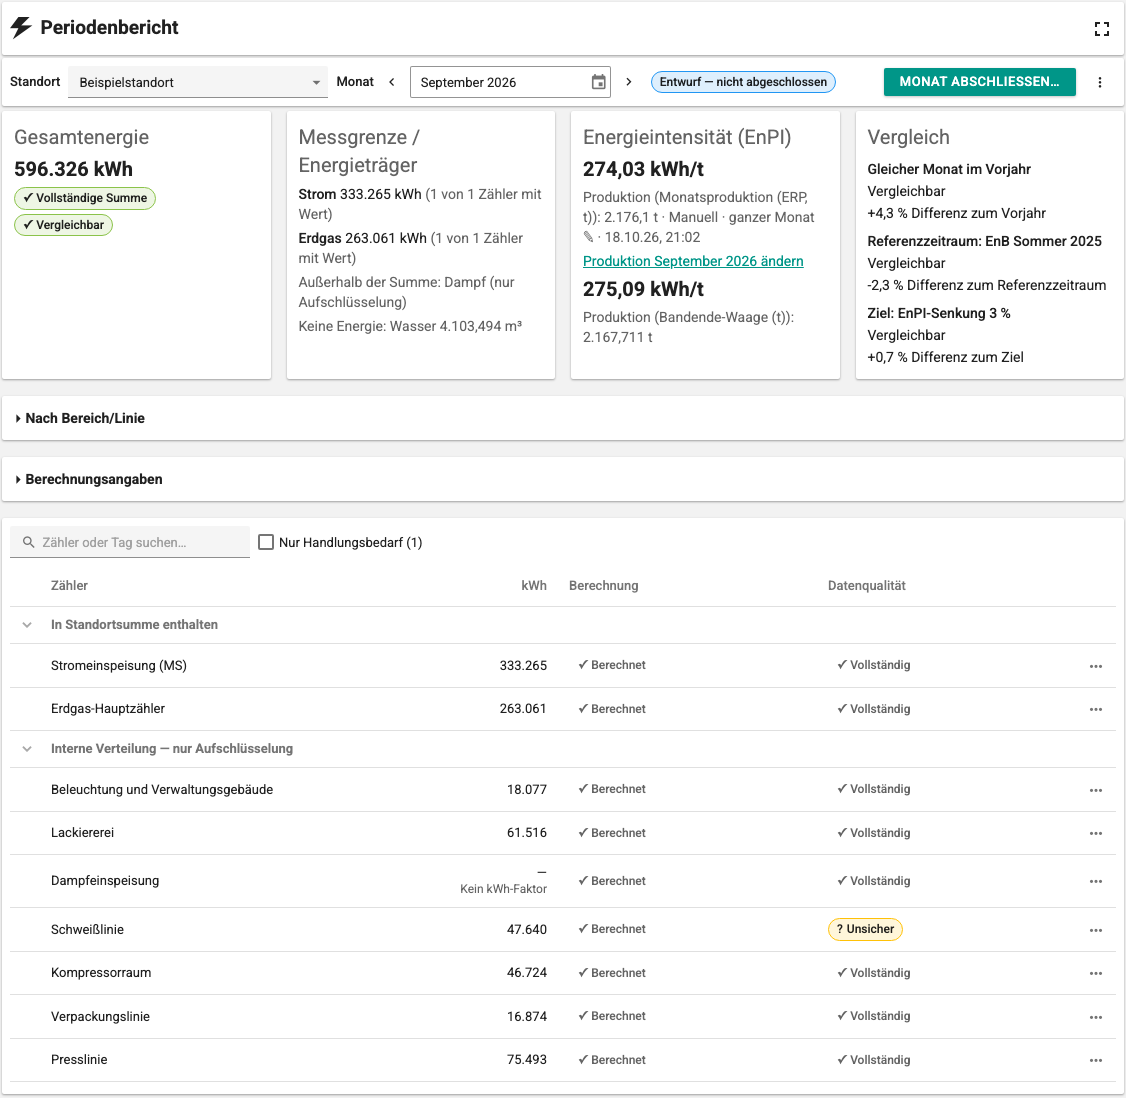Click the Kein kWh-Faktor note under Dampfeinspeisung
Image resolution: width=1126 pixels, height=1098 pixels.
click(503, 889)
